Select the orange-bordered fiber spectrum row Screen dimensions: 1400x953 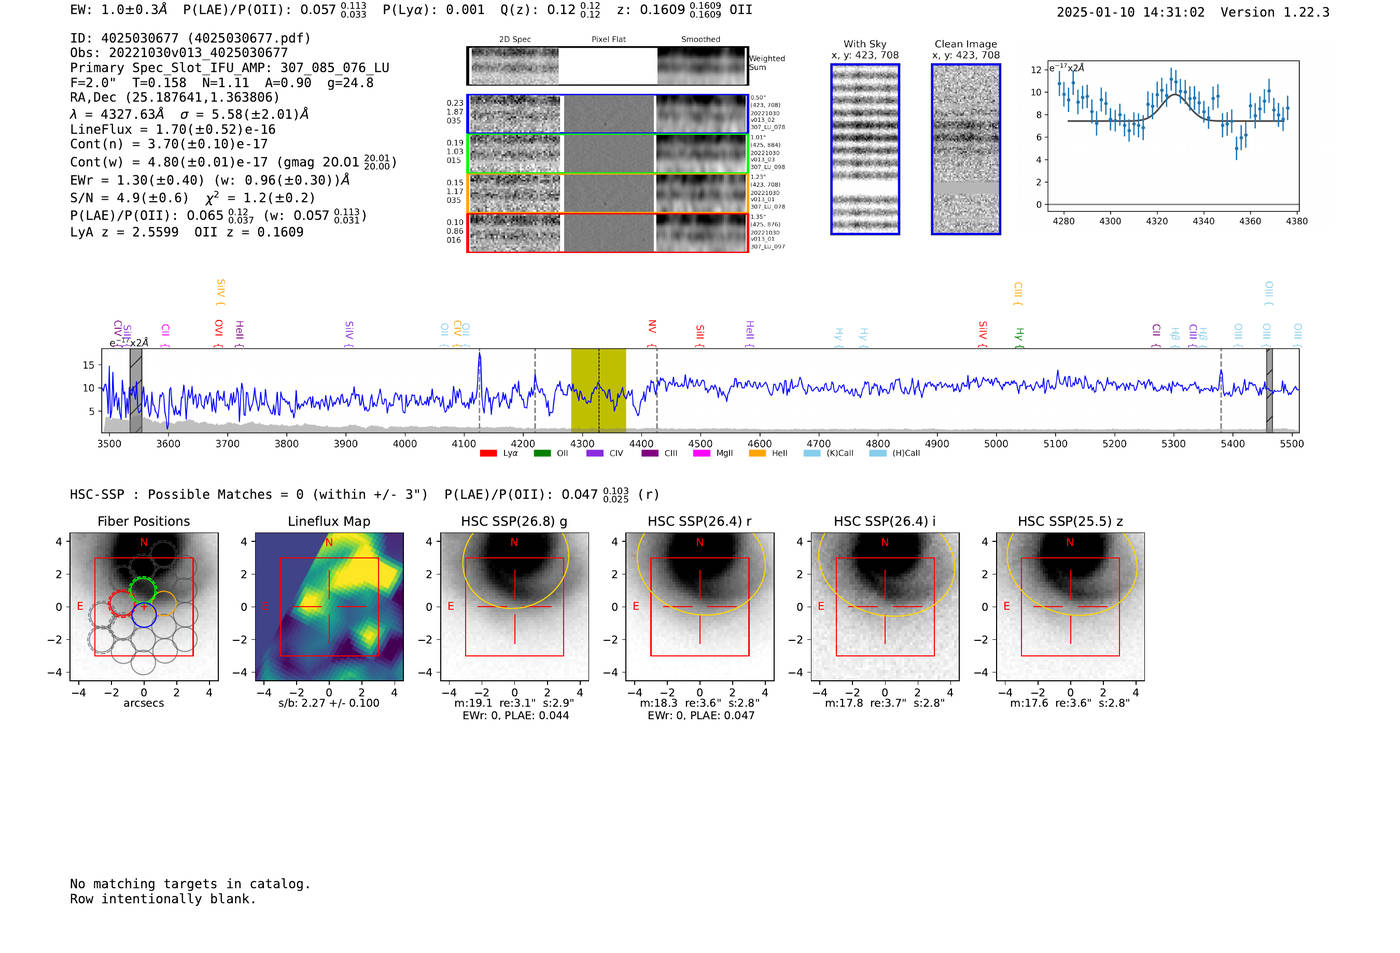pos(607,193)
